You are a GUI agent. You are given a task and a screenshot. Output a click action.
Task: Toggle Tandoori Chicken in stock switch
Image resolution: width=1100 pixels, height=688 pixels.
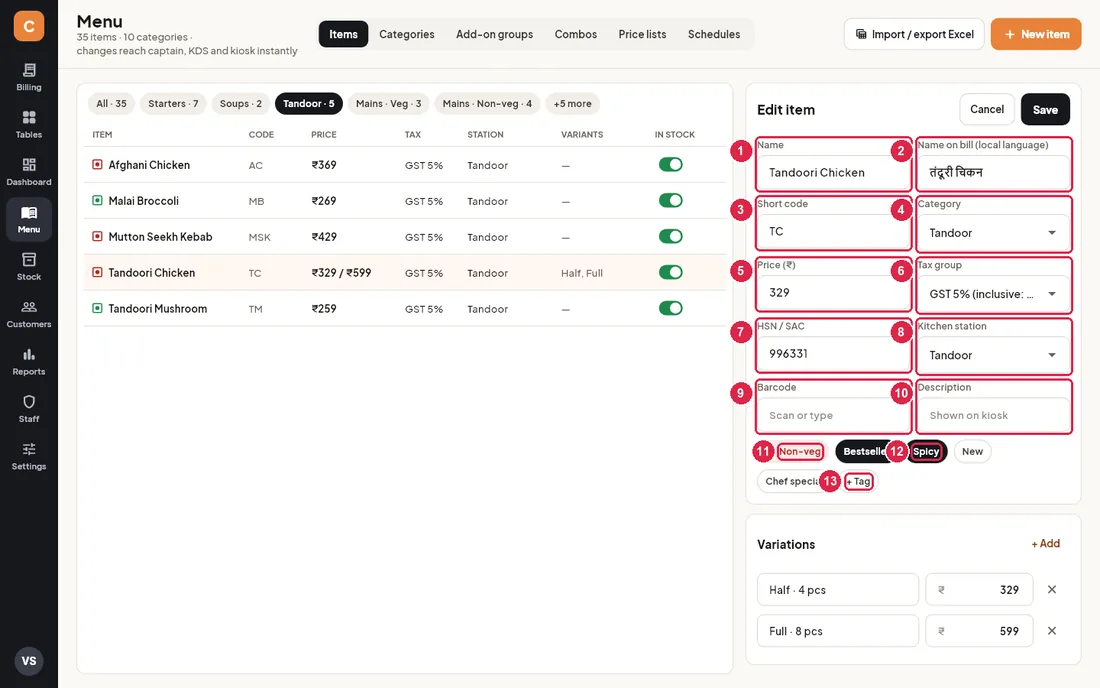point(671,272)
